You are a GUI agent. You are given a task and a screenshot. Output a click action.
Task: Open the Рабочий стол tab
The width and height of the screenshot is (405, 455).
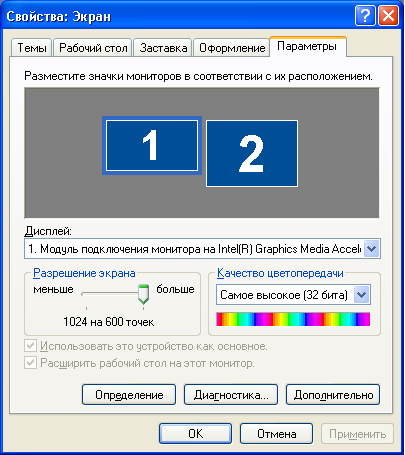(93, 48)
